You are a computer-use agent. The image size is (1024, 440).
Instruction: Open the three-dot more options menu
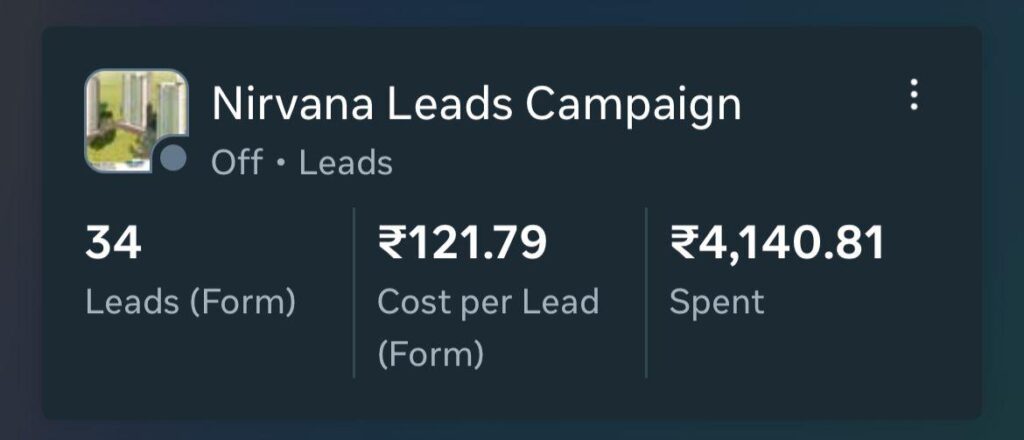pyautogui.click(x=913, y=95)
